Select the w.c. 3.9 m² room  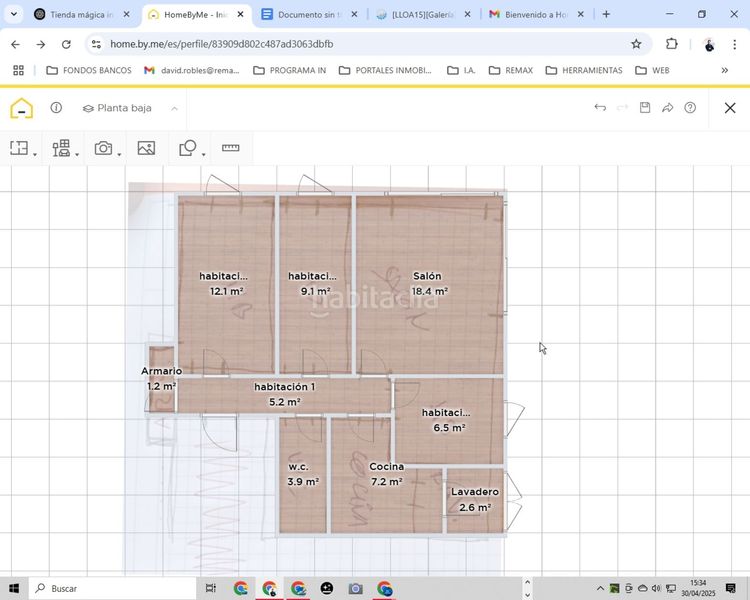[302, 474]
